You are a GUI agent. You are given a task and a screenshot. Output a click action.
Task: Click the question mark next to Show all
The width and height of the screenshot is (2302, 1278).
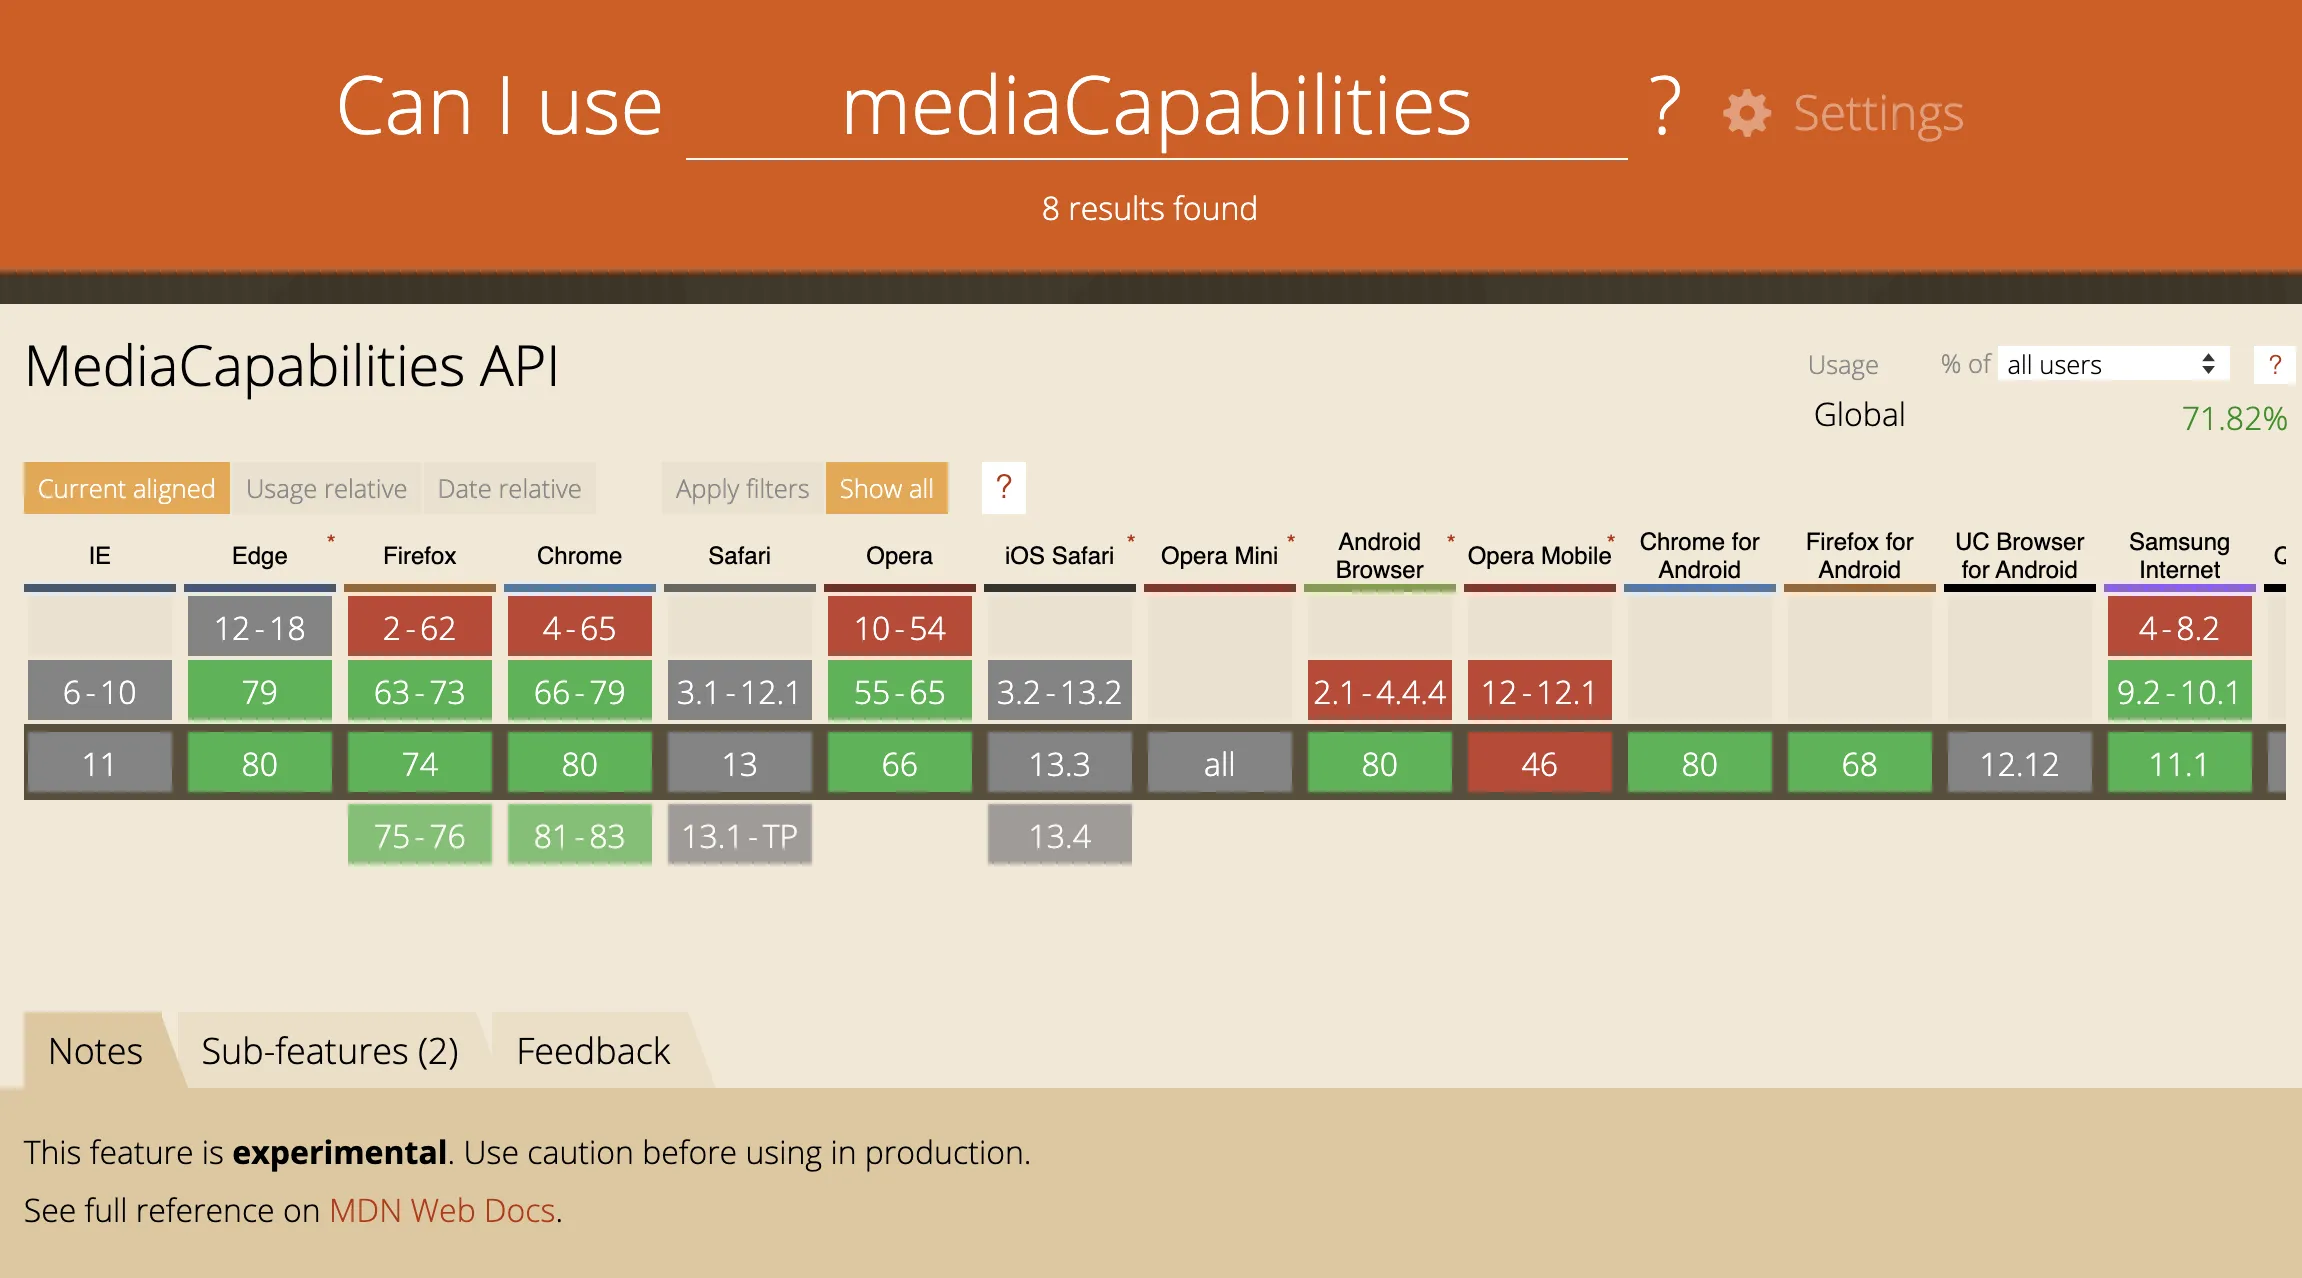(x=1004, y=488)
